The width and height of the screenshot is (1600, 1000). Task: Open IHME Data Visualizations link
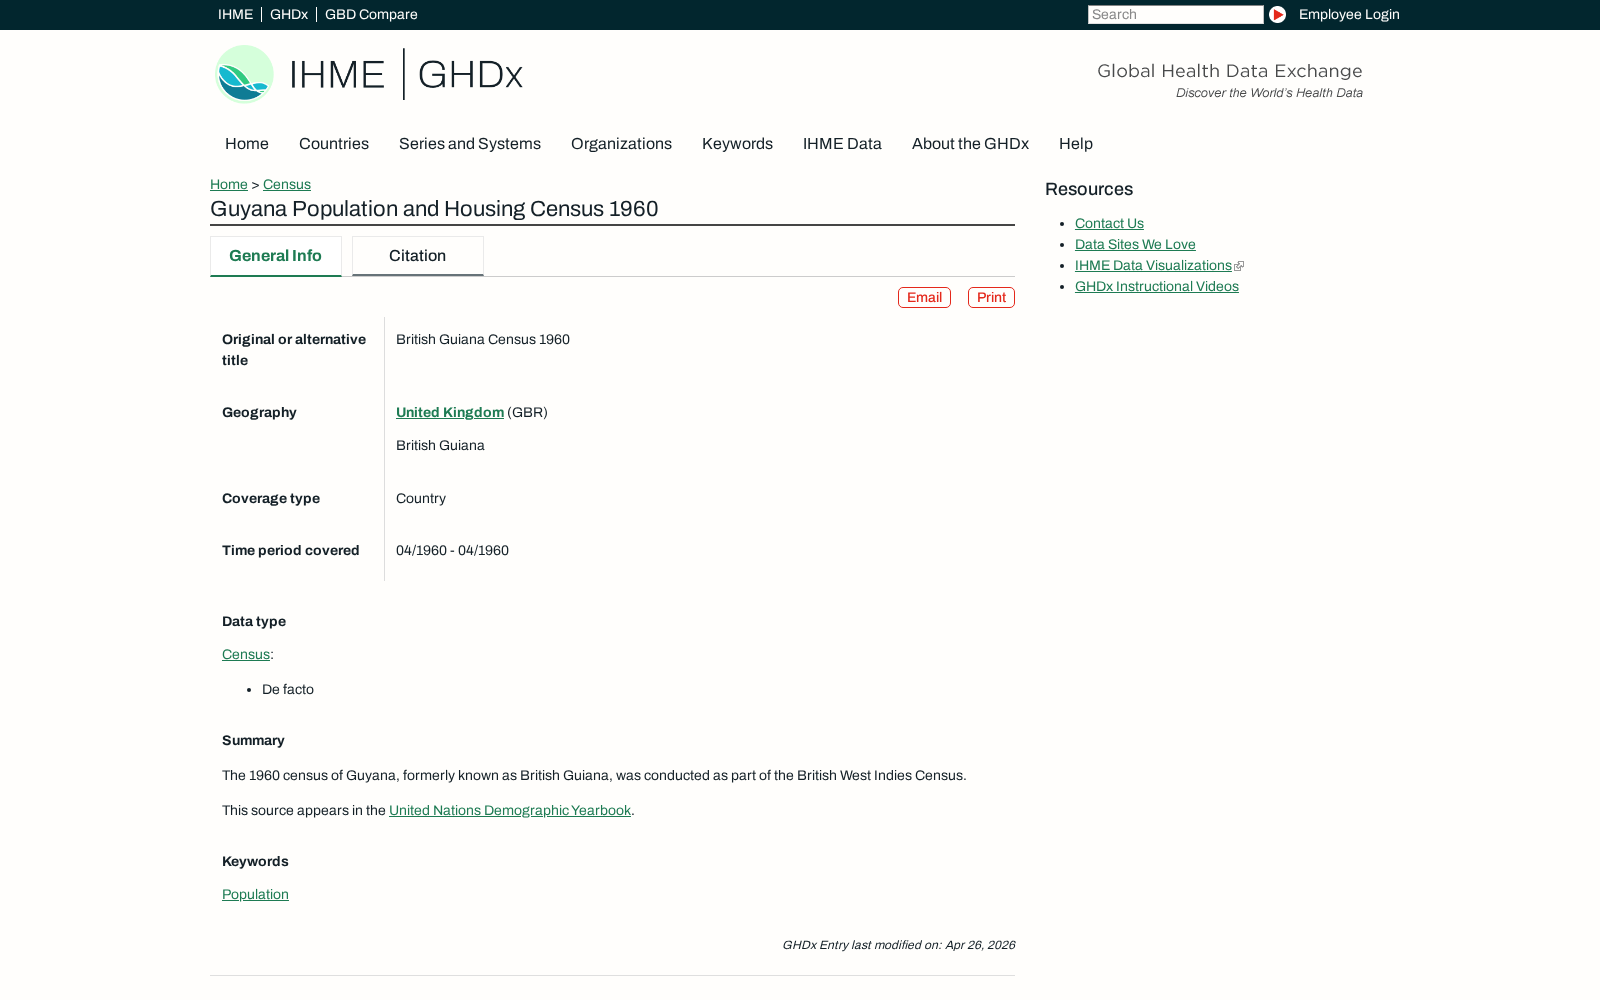pyautogui.click(x=1153, y=265)
